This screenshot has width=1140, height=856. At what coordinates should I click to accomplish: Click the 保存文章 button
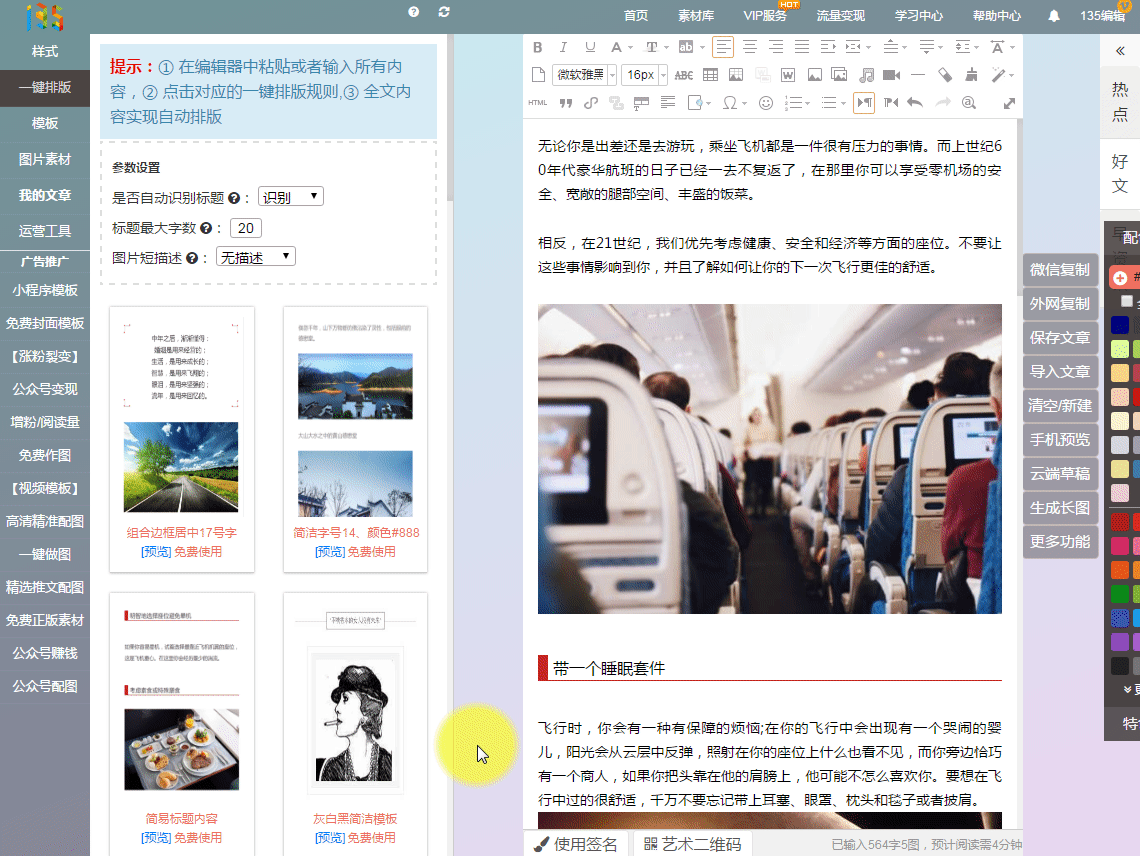(x=1059, y=337)
